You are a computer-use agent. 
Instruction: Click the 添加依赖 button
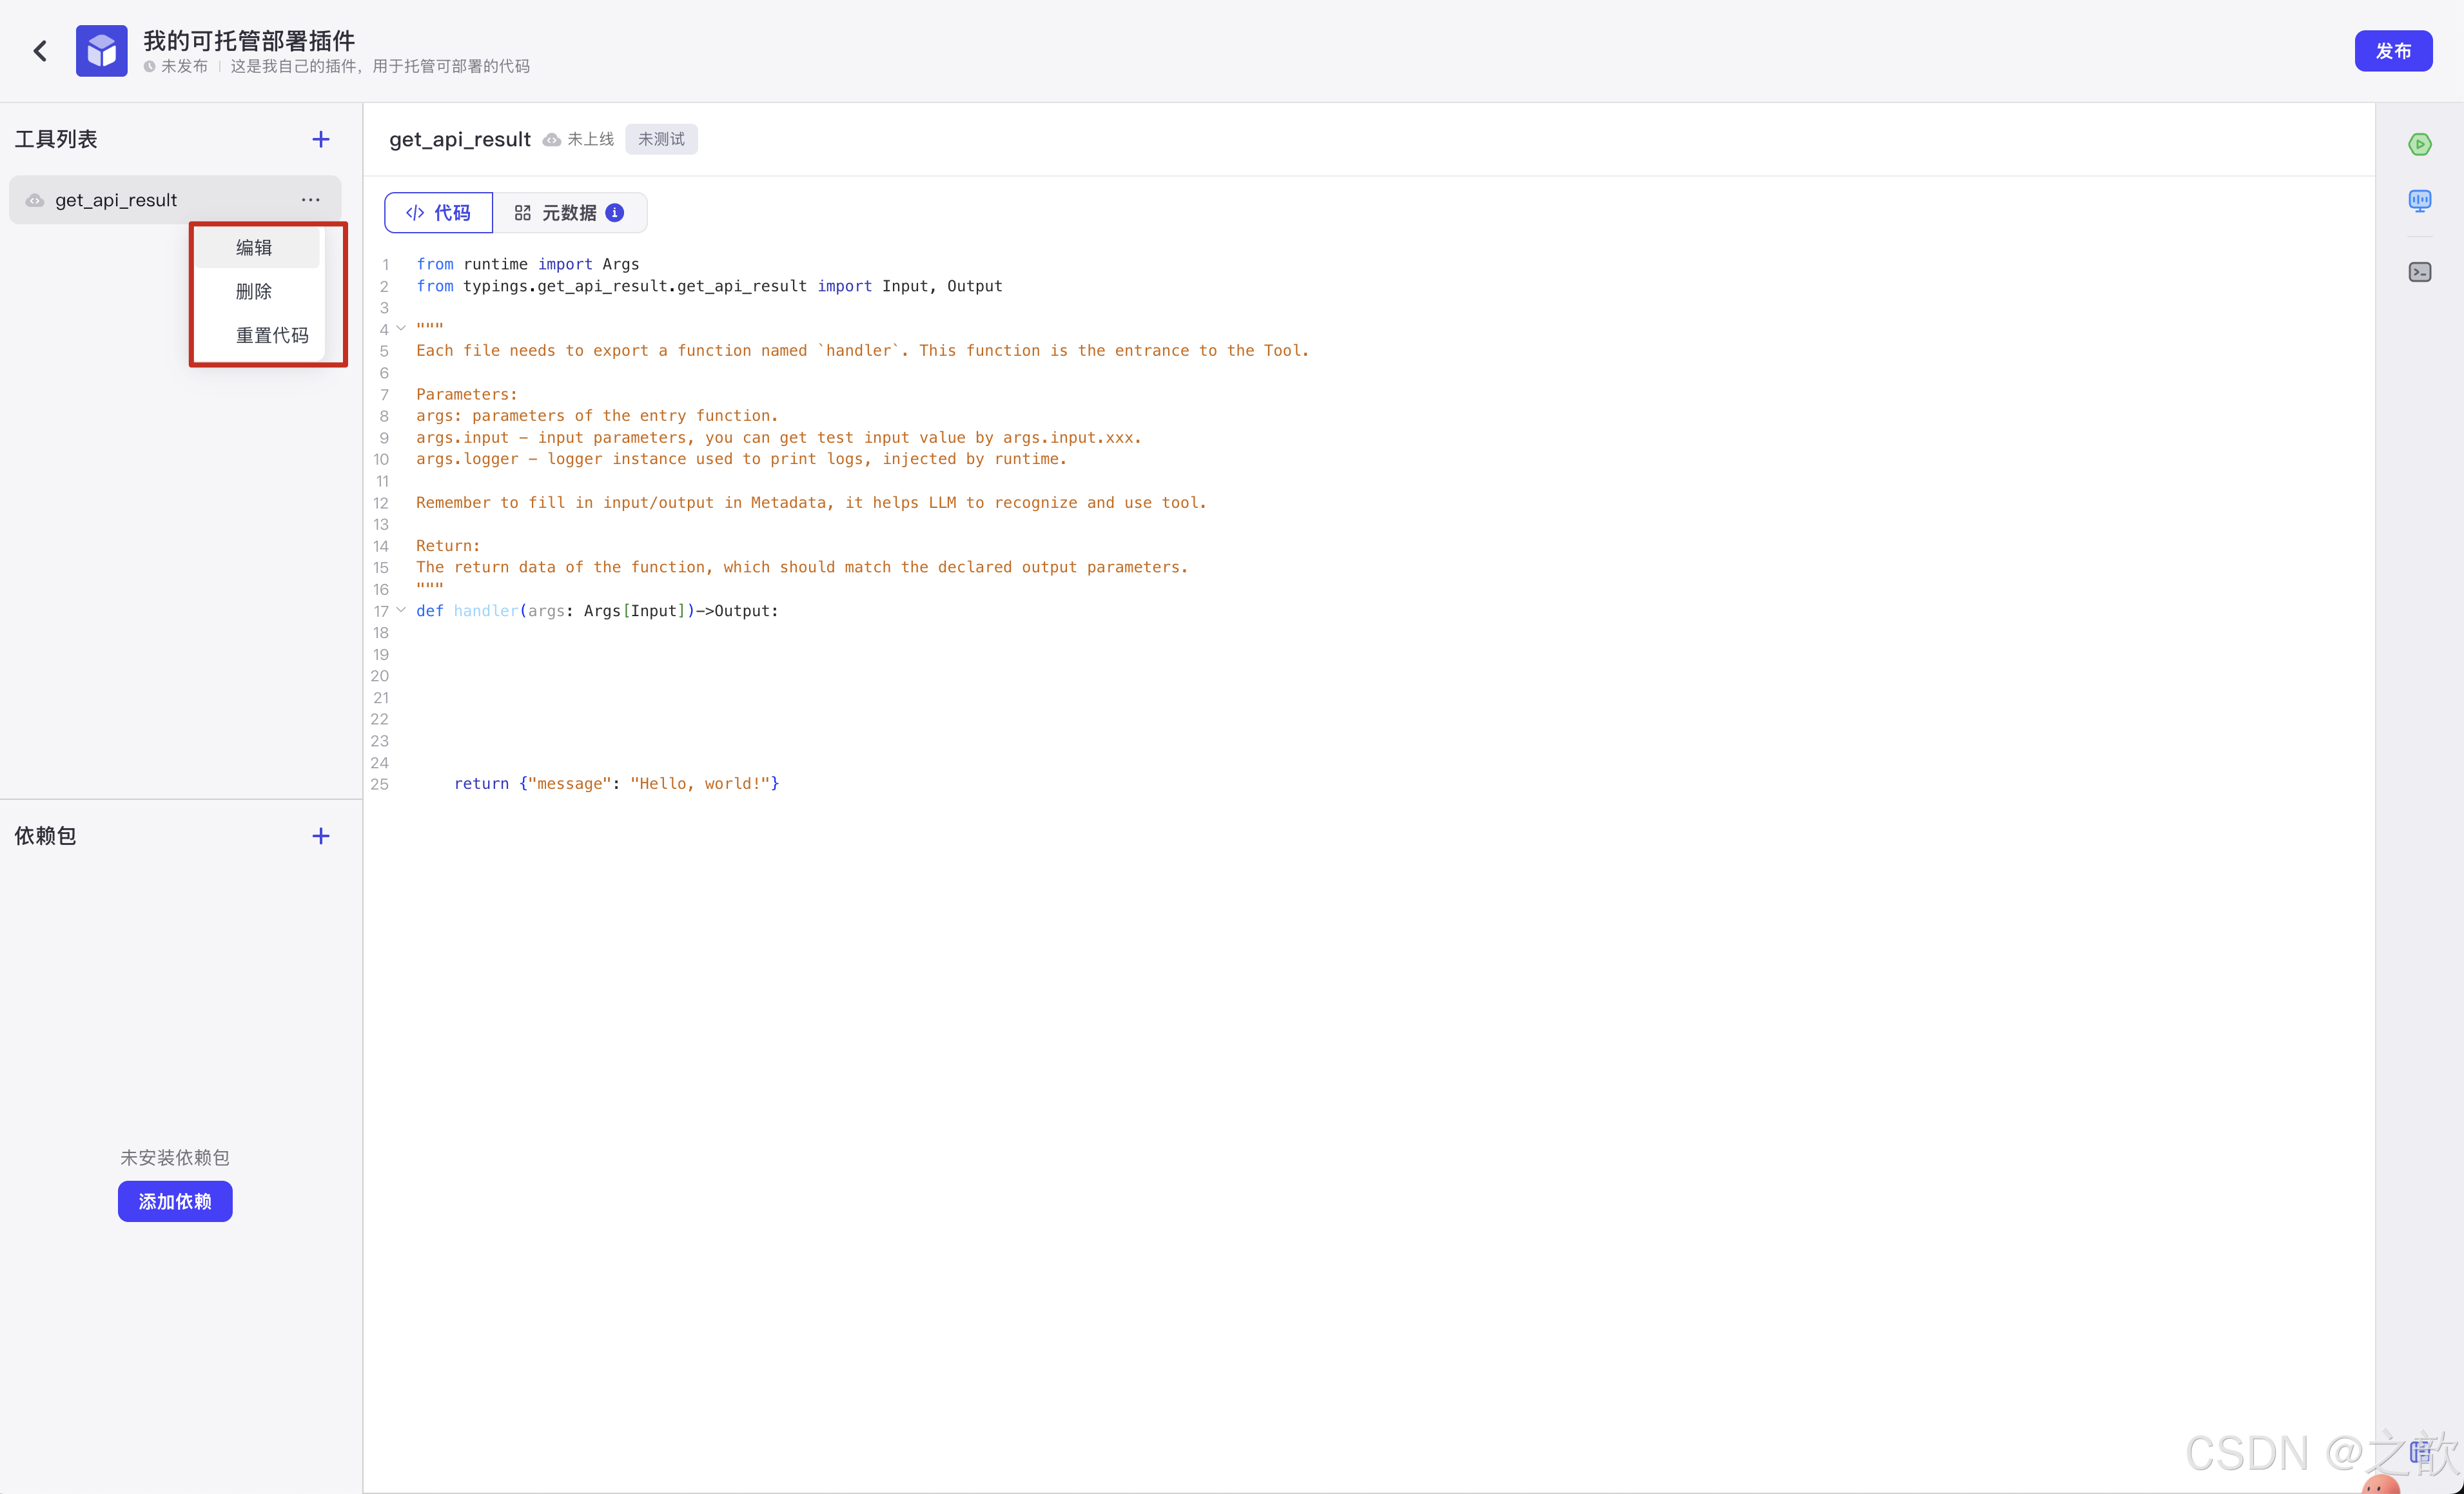point(175,1201)
